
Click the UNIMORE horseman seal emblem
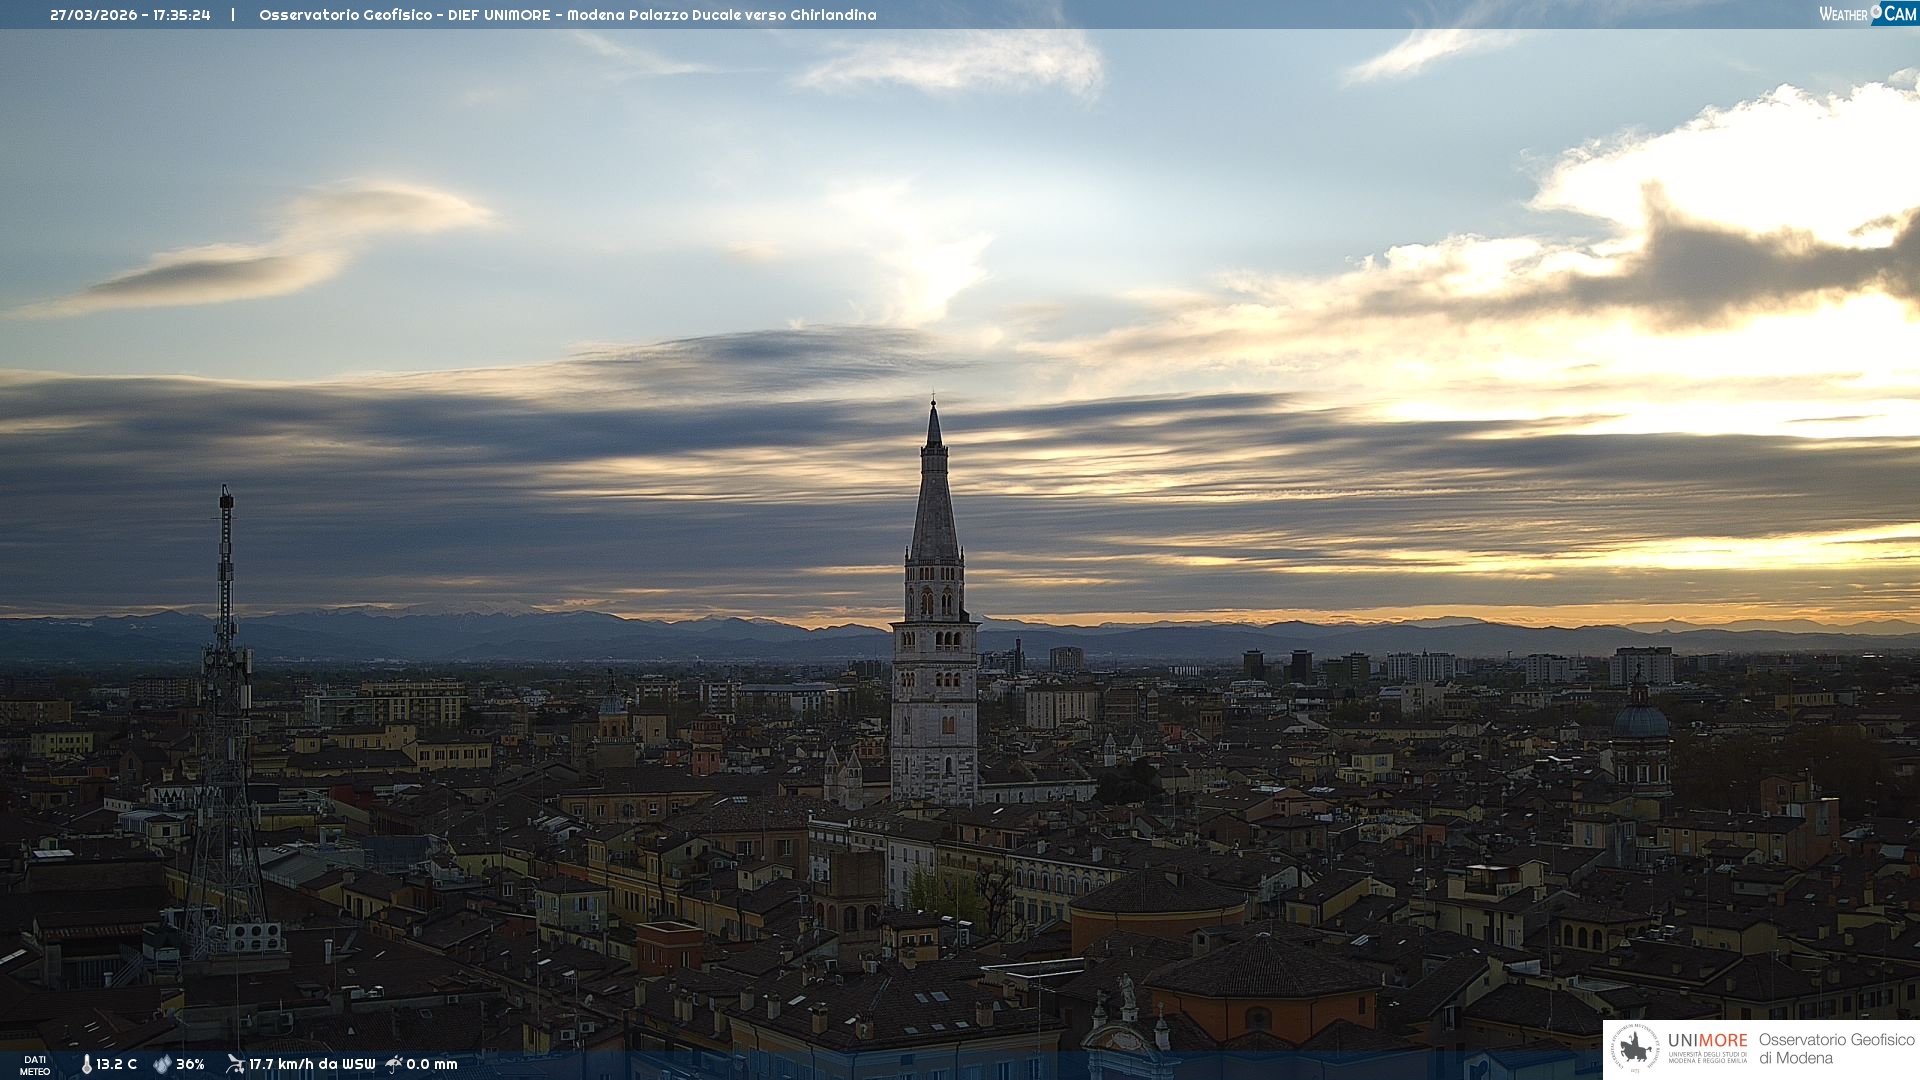pyautogui.click(x=1636, y=1048)
